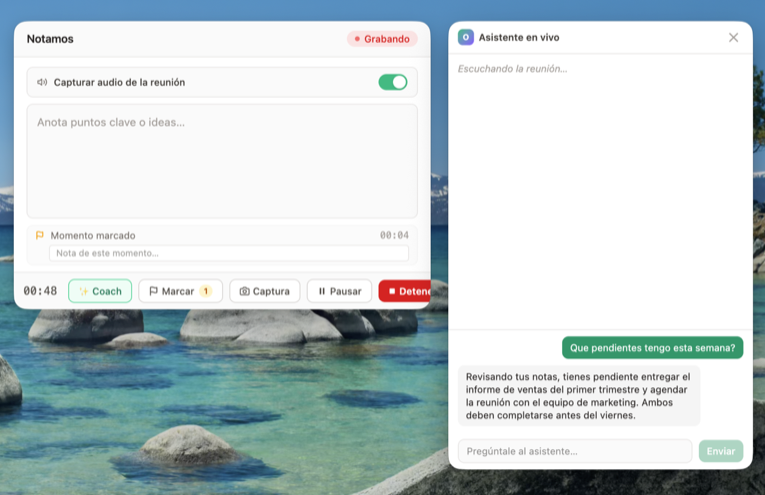Toggle the Capturar audio de la reunión switch
The image size is (765, 495).
point(393,82)
